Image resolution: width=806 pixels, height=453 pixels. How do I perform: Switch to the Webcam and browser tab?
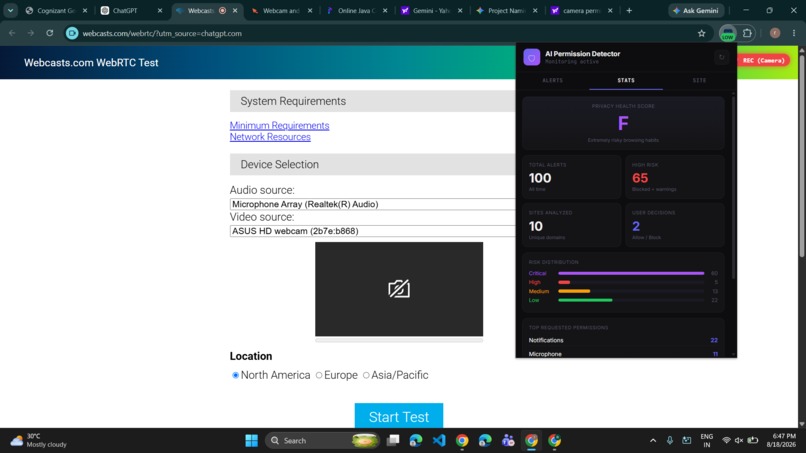point(281,10)
